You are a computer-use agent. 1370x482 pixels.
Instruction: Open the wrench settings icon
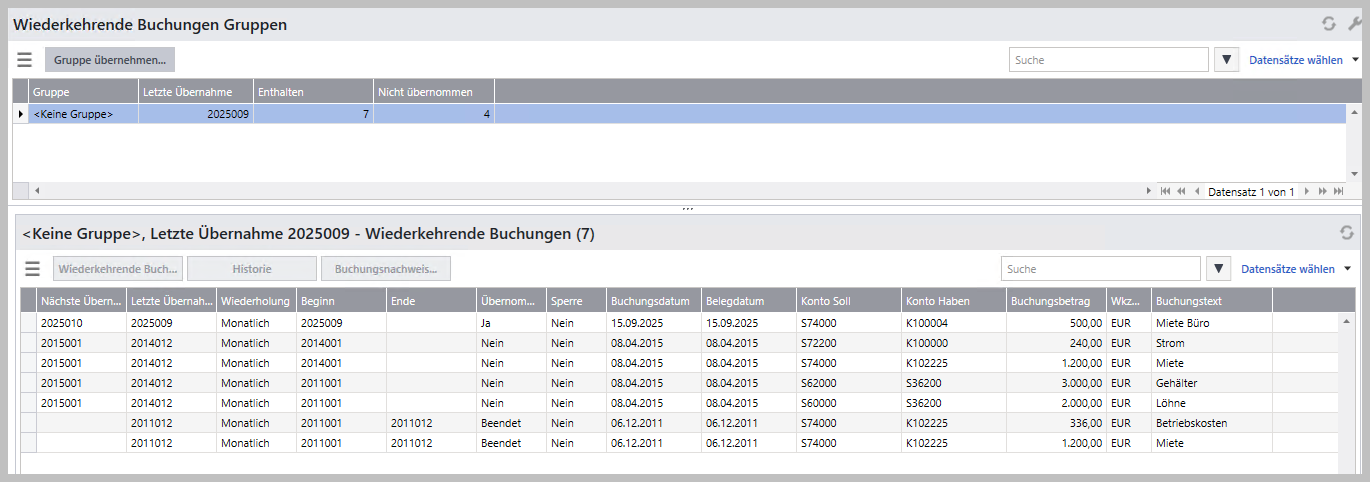(x=1355, y=24)
